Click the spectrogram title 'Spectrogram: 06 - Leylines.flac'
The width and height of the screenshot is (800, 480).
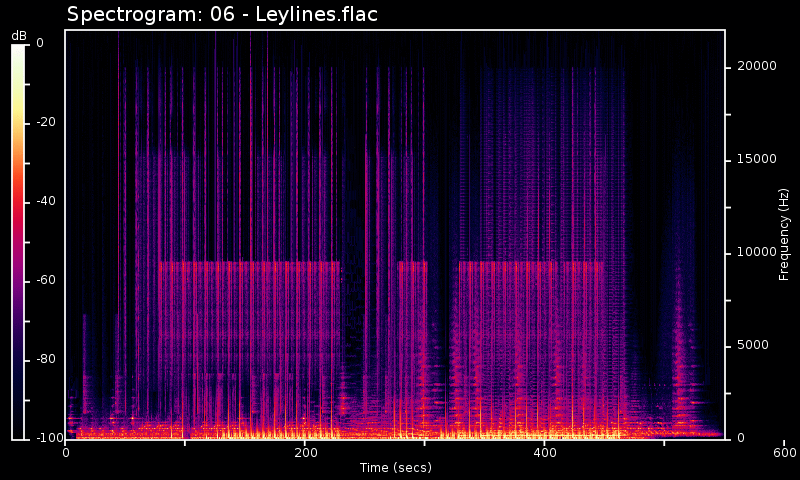[x=222, y=14]
